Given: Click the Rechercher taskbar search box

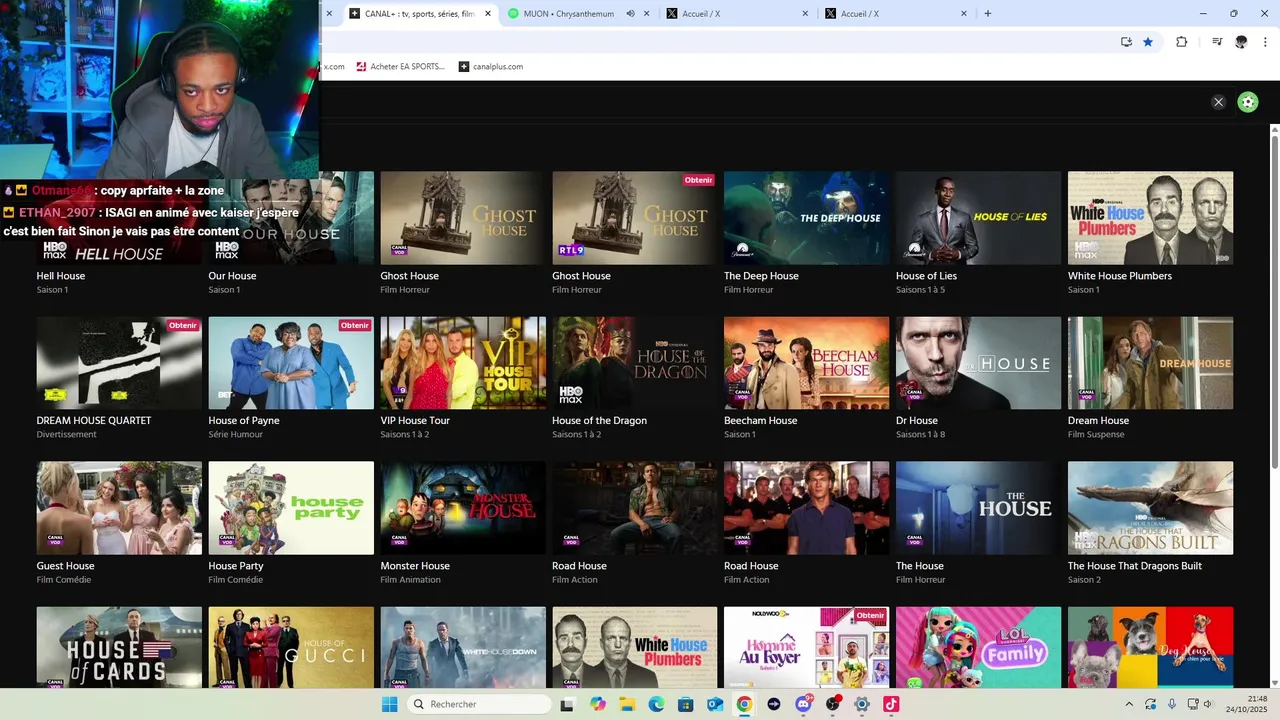Looking at the screenshot, I should click(x=480, y=704).
